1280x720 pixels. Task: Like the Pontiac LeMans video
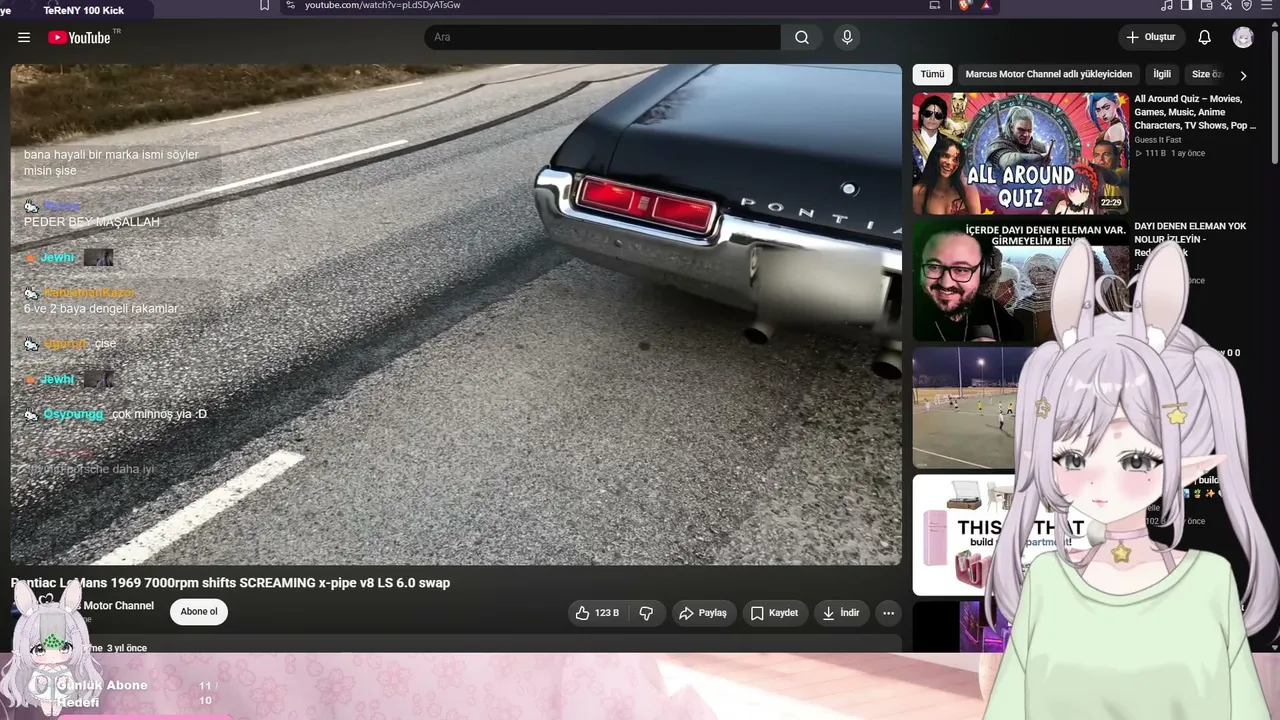(597, 613)
